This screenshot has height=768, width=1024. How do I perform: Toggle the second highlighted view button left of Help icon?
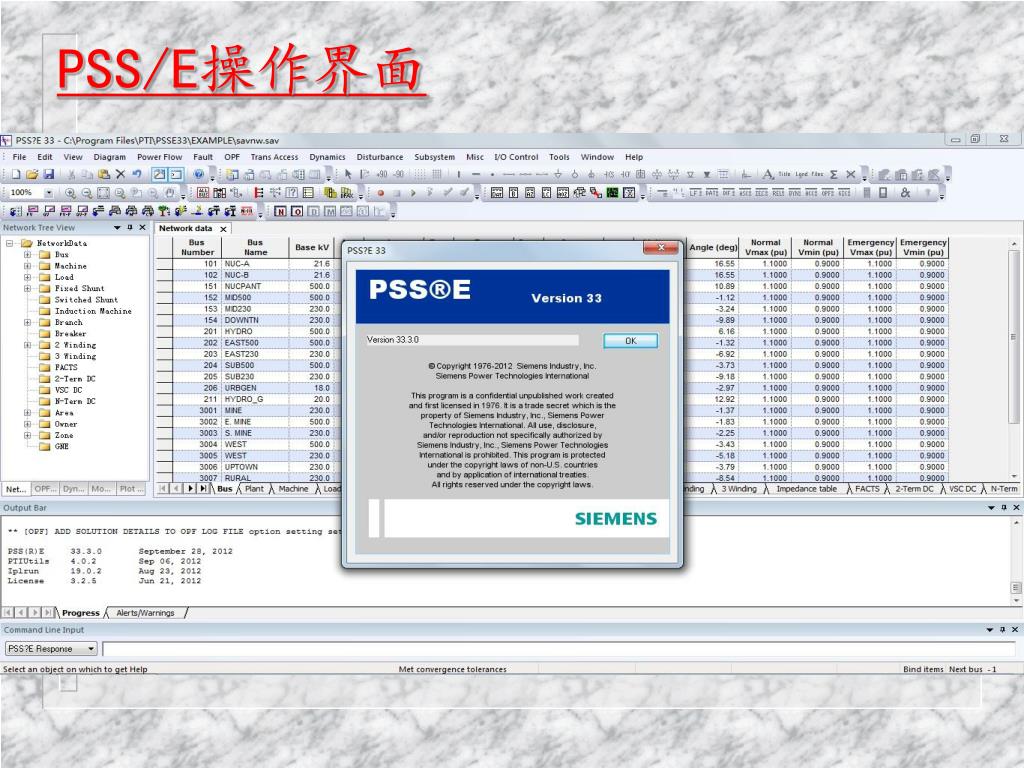176,174
